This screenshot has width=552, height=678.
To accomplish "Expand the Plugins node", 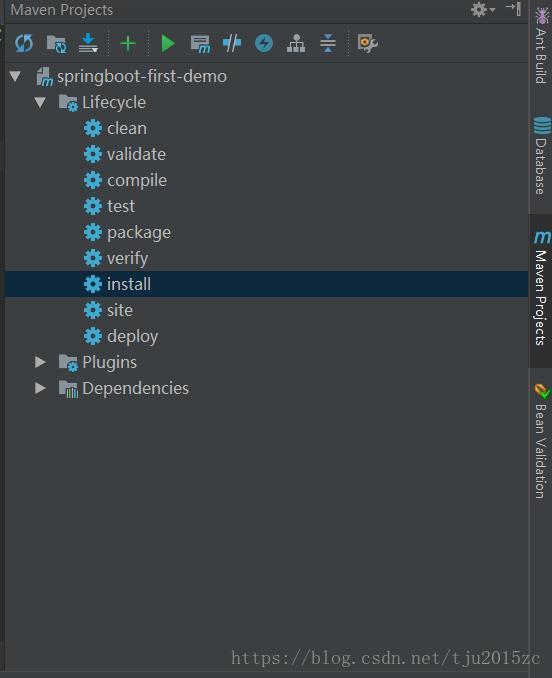I will [x=40, y=362].
